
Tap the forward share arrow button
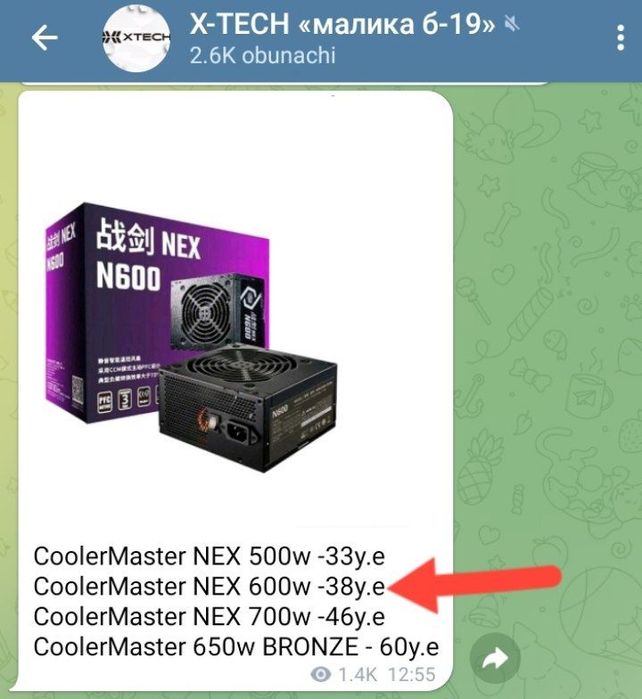[495, 658]
